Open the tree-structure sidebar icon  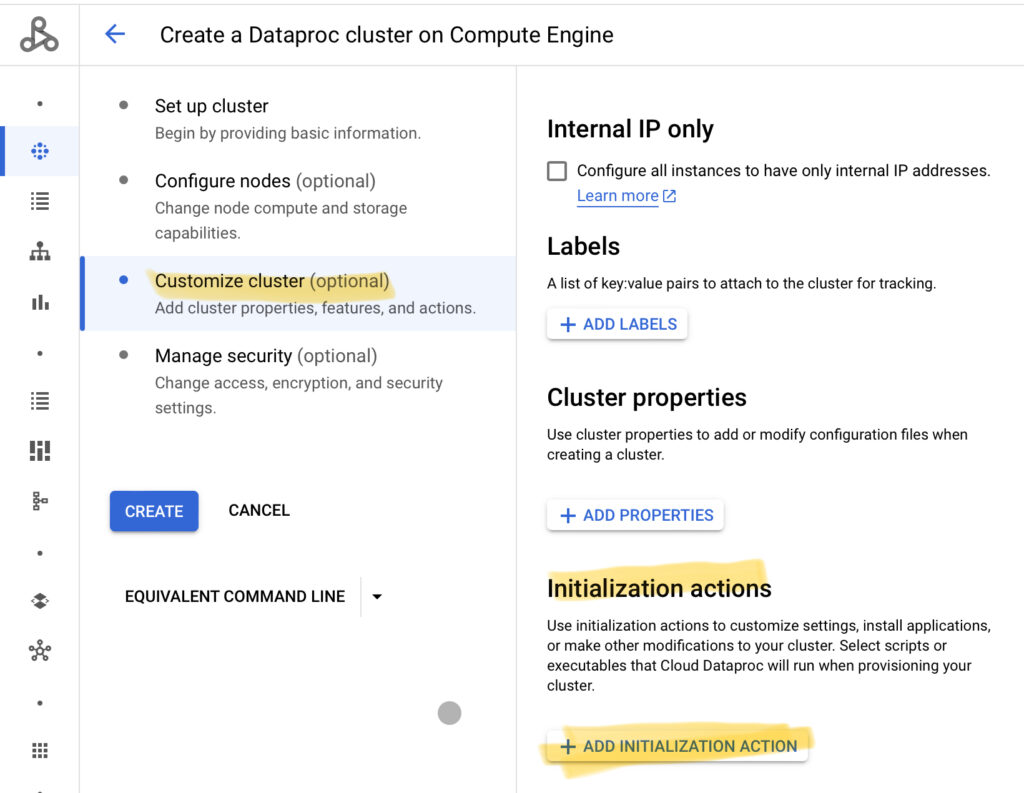40,501
